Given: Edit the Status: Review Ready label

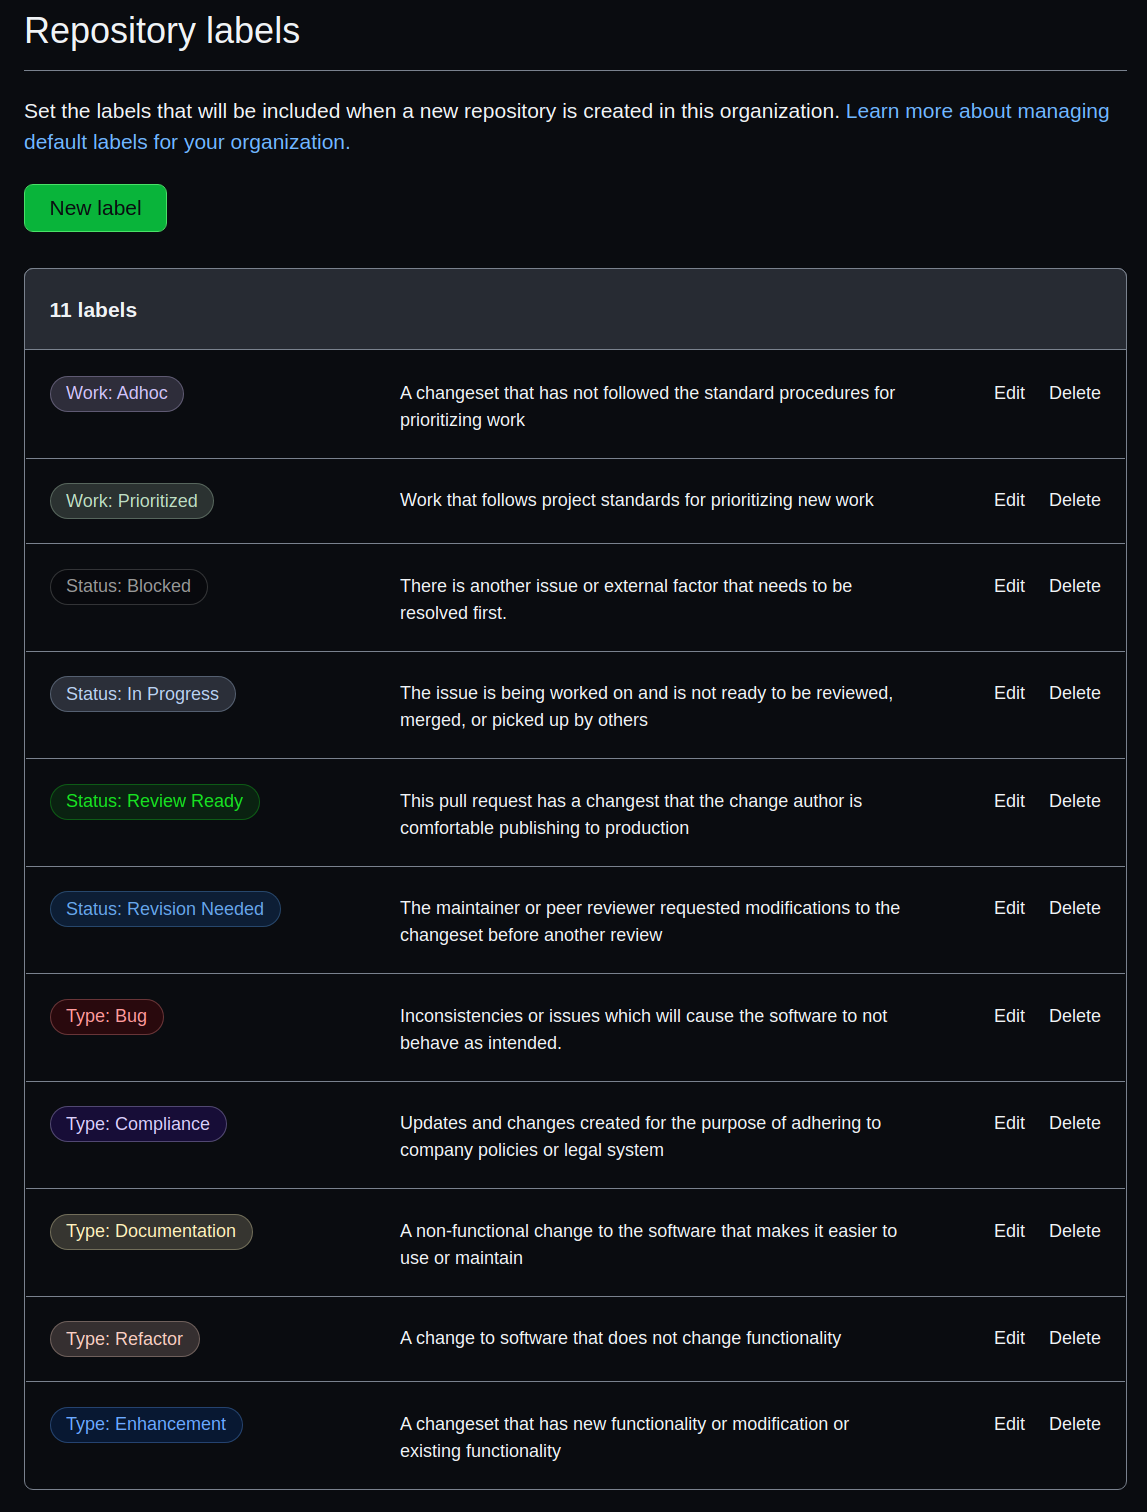Looking at the screenshot, I should click(1008, 801).
